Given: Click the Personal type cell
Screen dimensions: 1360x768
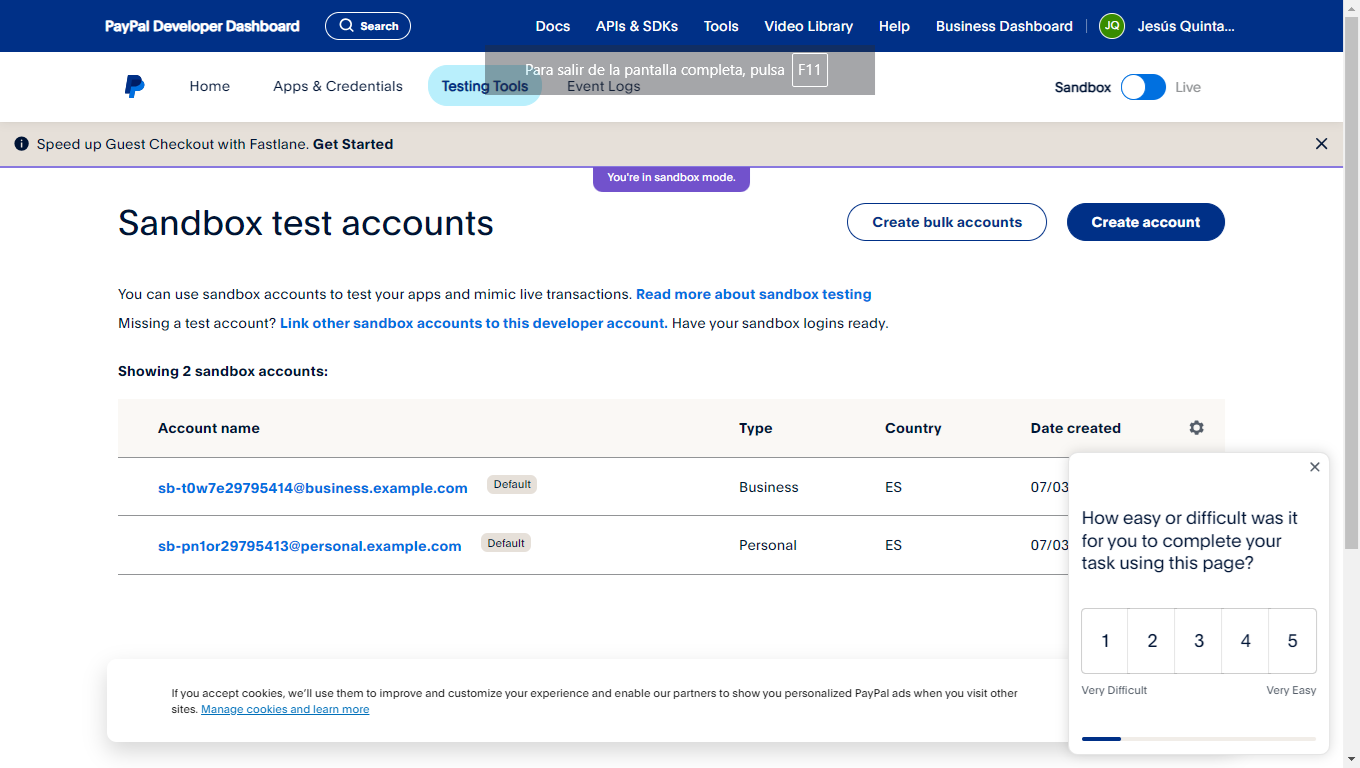Looking at the screenshot, I should coord(768,545).
